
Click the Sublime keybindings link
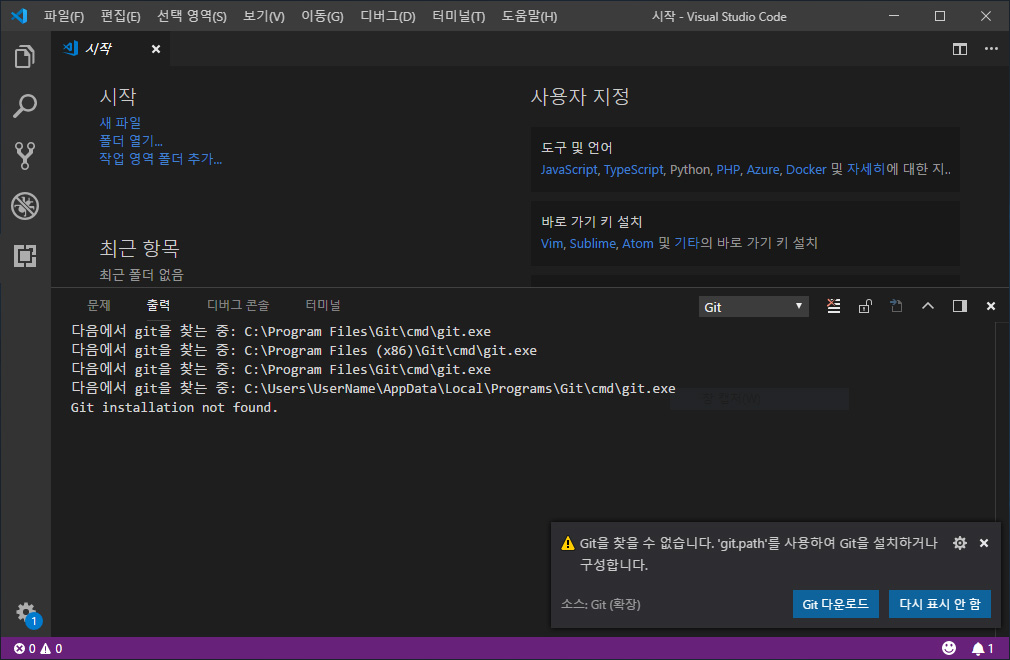(x=593, y=243)
